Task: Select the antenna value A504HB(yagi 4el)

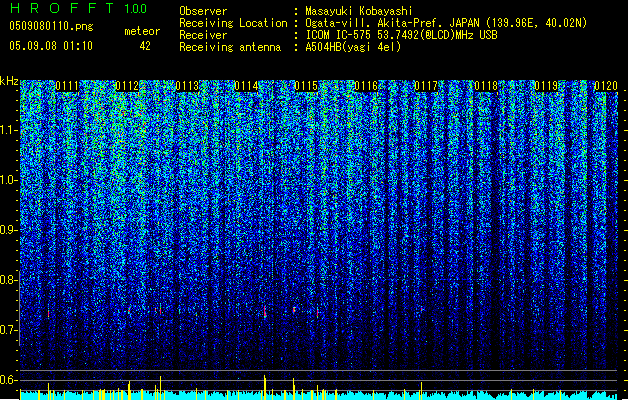Action: click(353, 47)
